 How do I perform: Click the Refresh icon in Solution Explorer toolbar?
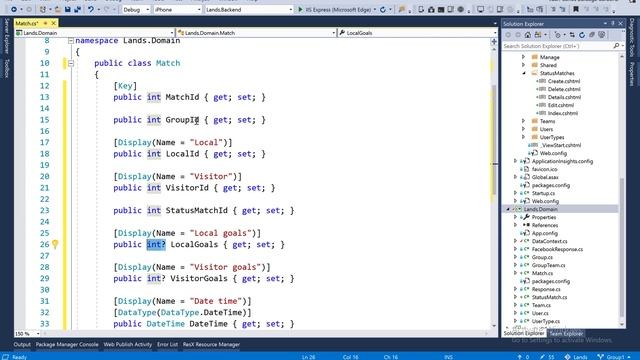(582, 35)
